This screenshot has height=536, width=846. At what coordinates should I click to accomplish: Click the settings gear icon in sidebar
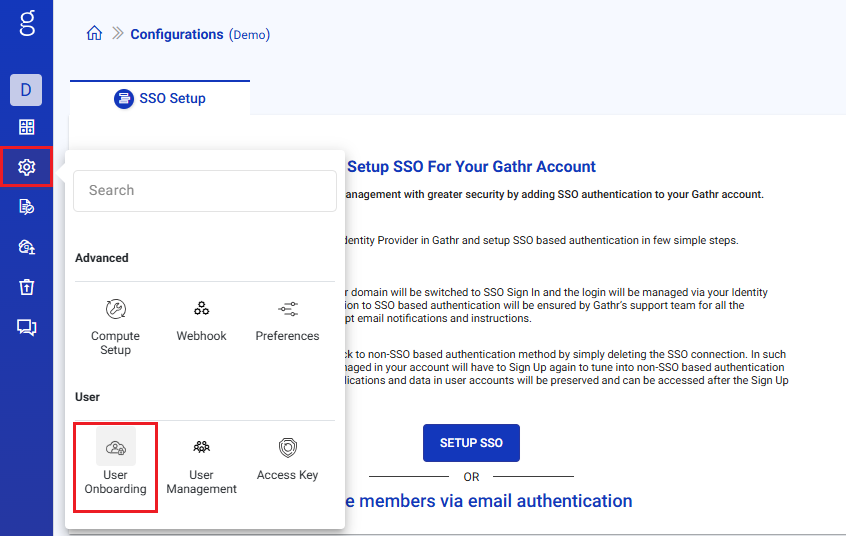point(27,167)
